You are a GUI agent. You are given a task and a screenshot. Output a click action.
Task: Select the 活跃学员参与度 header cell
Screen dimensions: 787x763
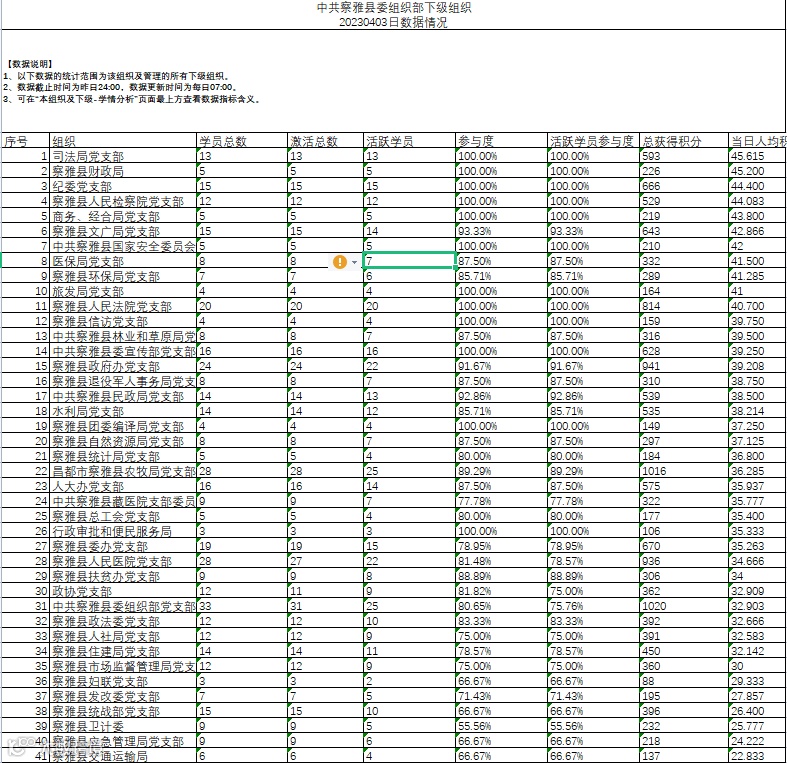[x=593, y=141]
